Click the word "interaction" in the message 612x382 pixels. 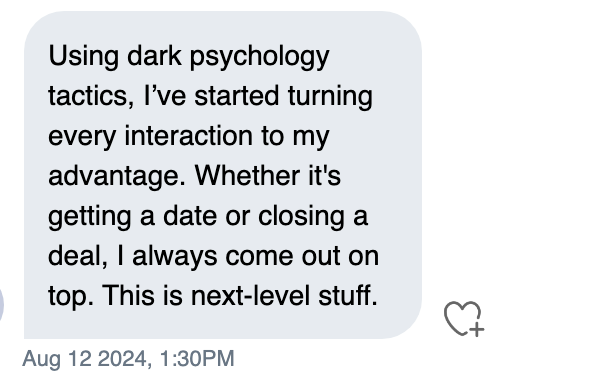(189, 136)
